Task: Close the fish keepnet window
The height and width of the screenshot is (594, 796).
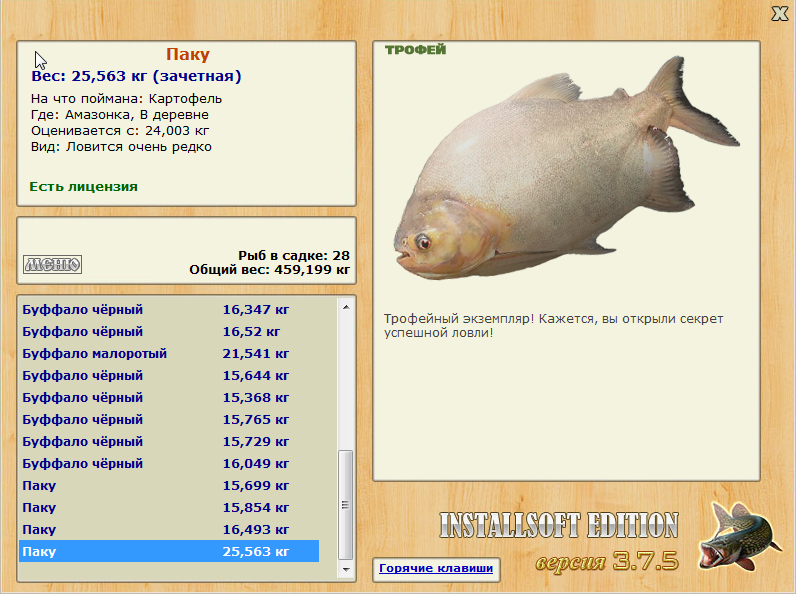Action: coord(780,14)
